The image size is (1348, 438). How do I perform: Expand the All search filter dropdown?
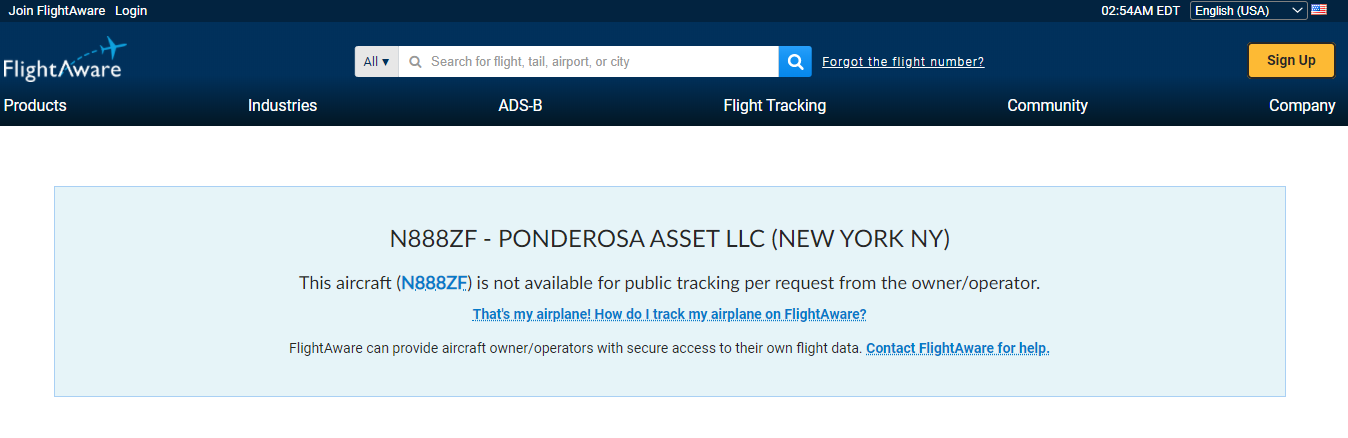(376, 61)
